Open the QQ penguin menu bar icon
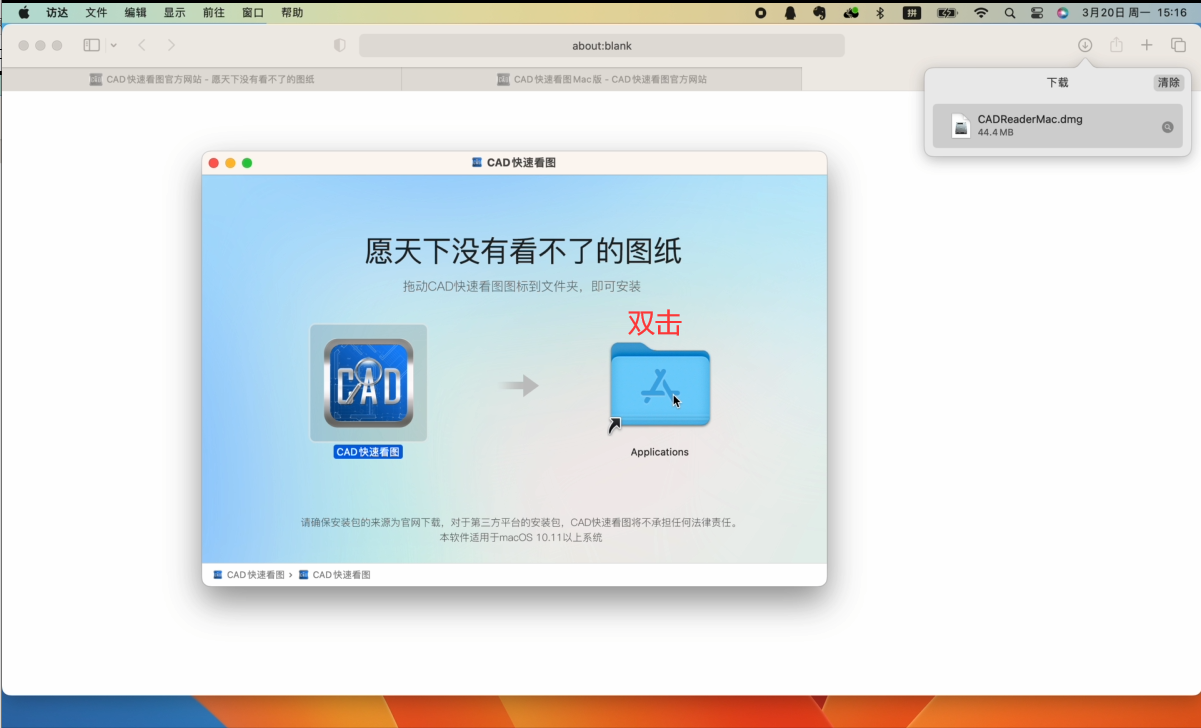This screenshot has height=728, width=1201. point(790,13)
